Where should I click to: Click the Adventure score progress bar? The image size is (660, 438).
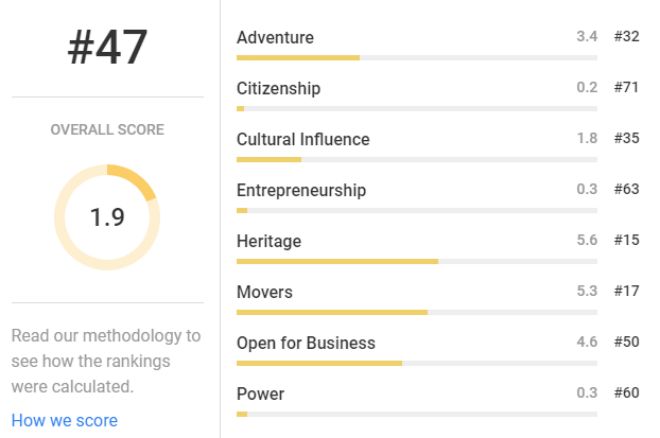417,58
